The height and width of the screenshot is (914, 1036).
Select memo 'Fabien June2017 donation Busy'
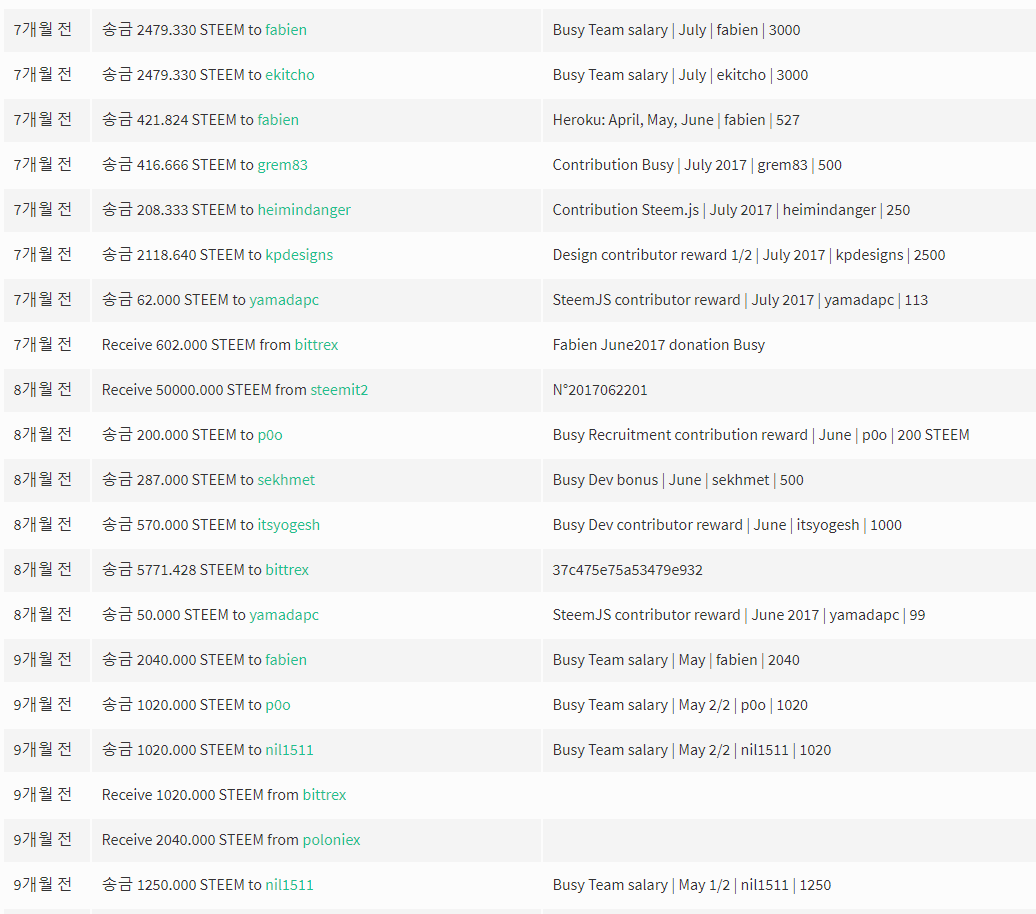point(658,344)
